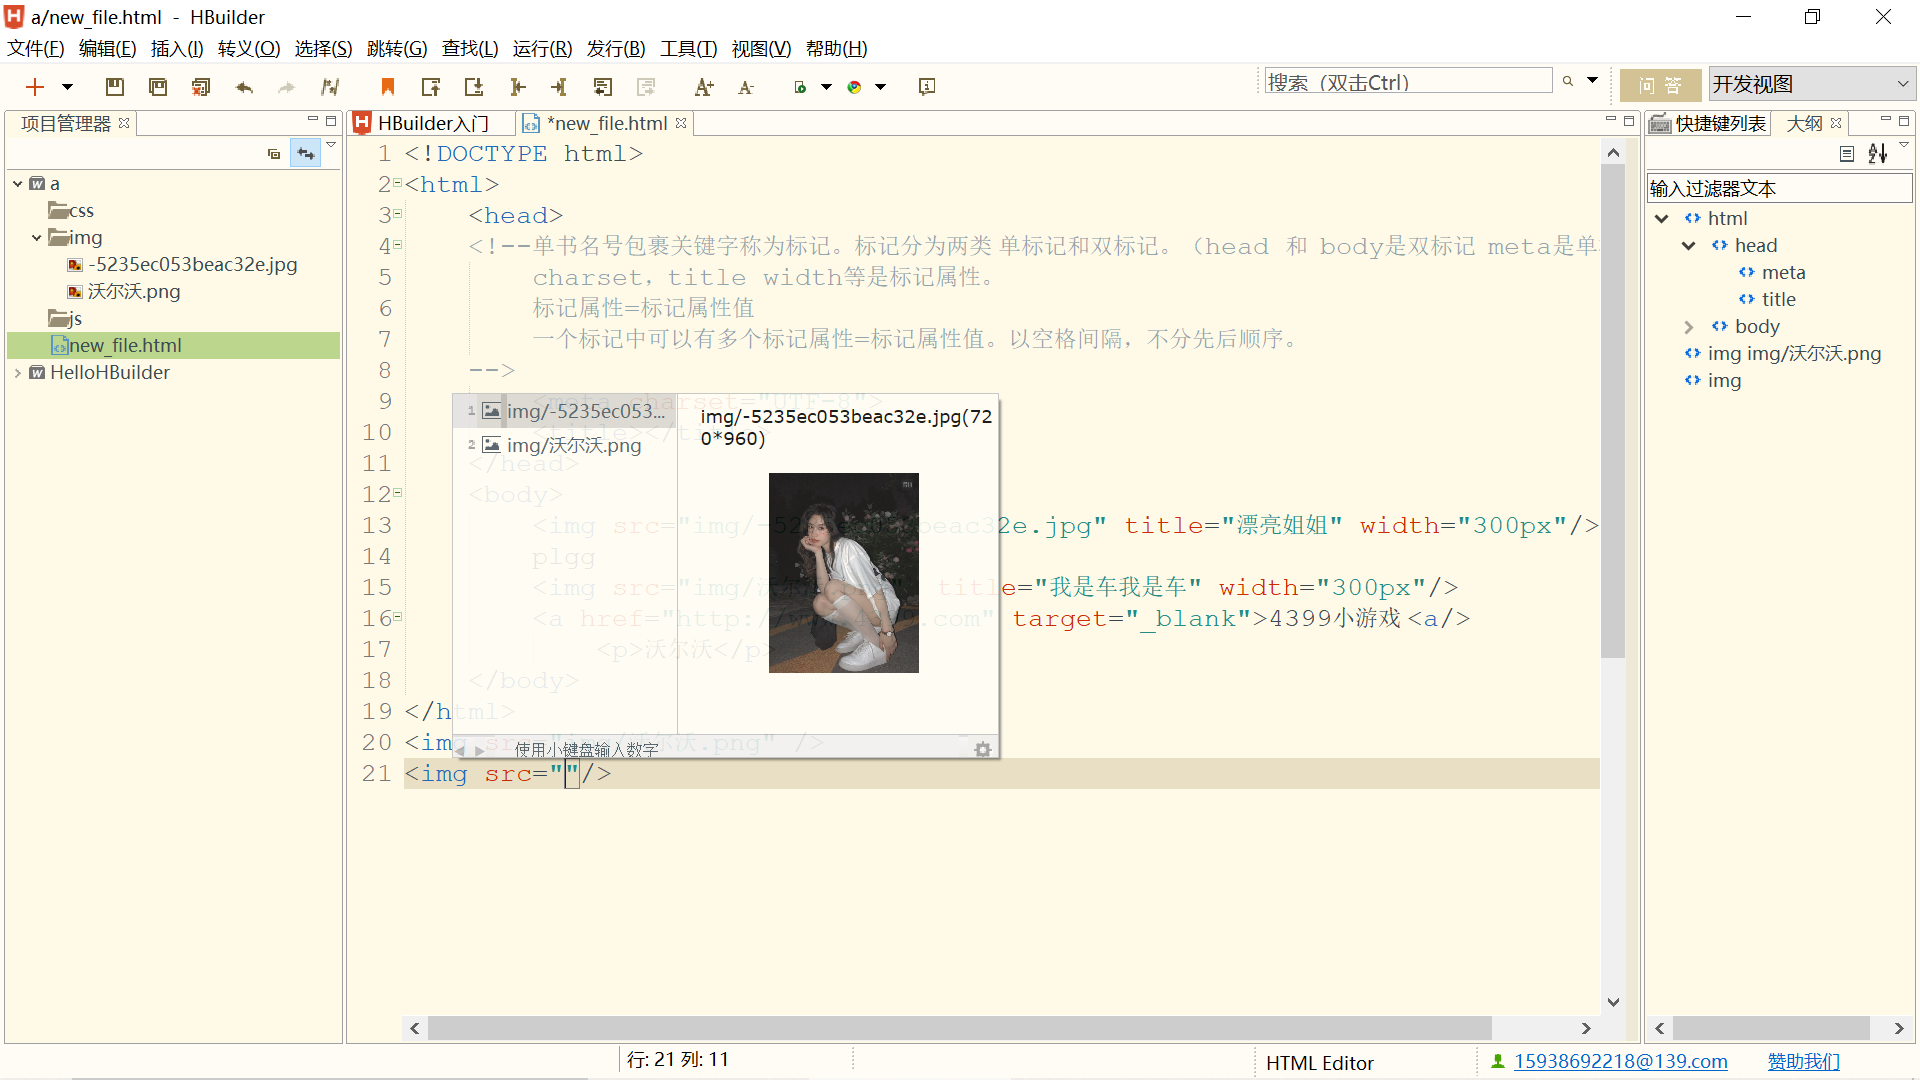
Task: Open the 运行(R) menu
Action: coord(542,48)
